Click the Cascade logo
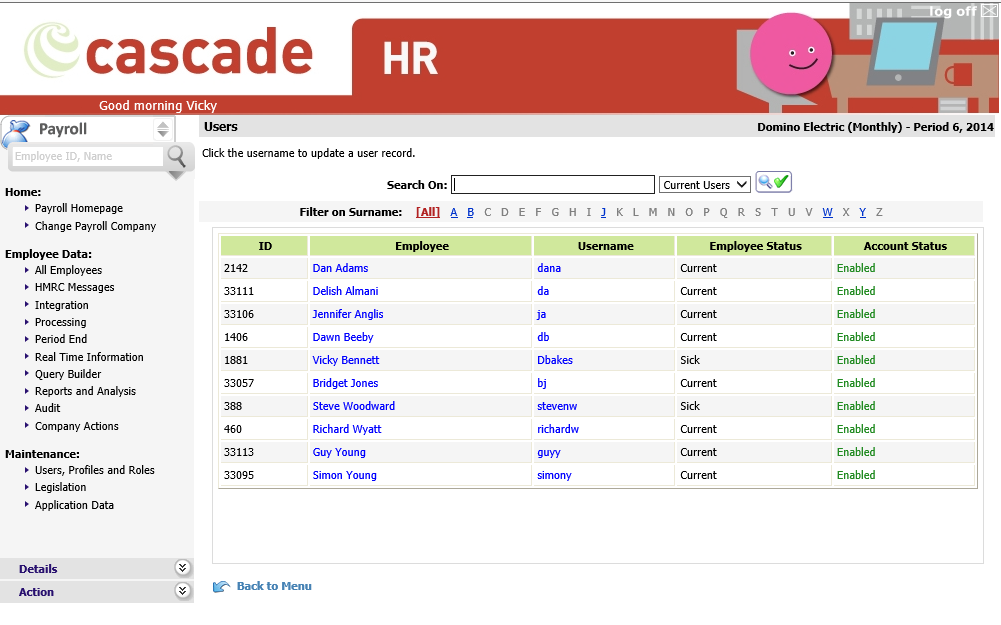The height and width of the screenshot is (625, 1001). pyautogui.click(x=169, y=50)
